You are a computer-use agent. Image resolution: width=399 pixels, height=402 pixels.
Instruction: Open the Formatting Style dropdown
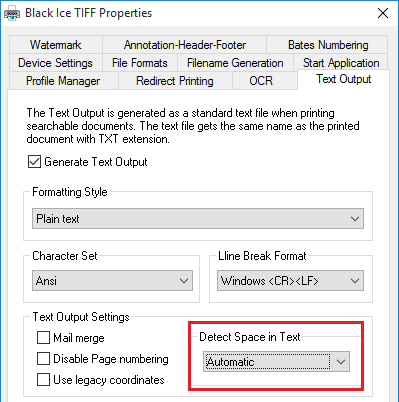(198, 219)
